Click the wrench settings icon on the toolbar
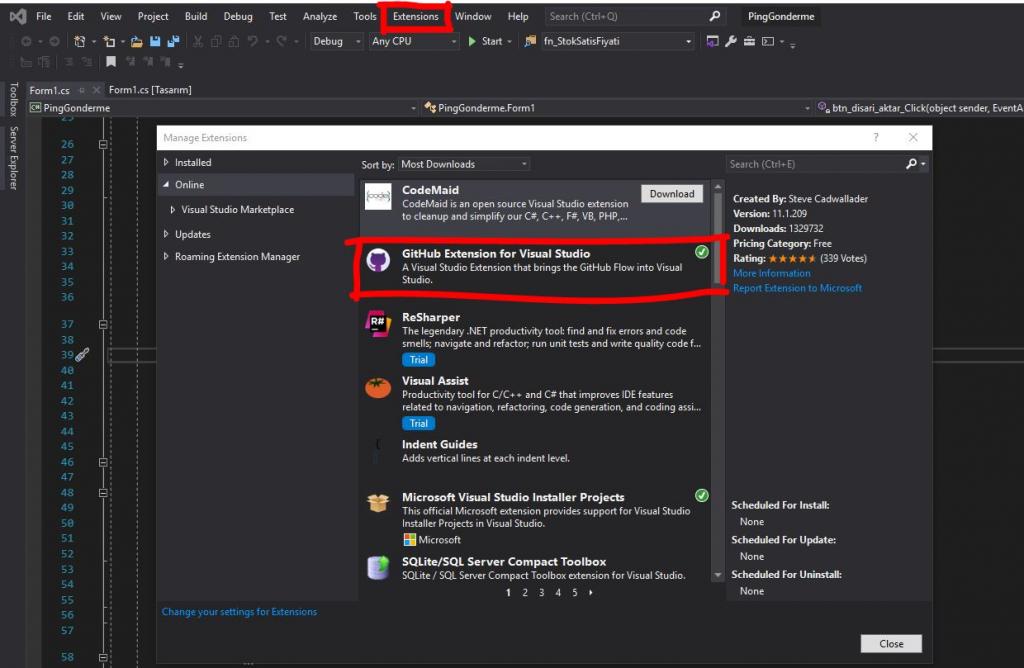Image resolution: width=1024 pixels, height=668 pixels. [x=731, y=43]
